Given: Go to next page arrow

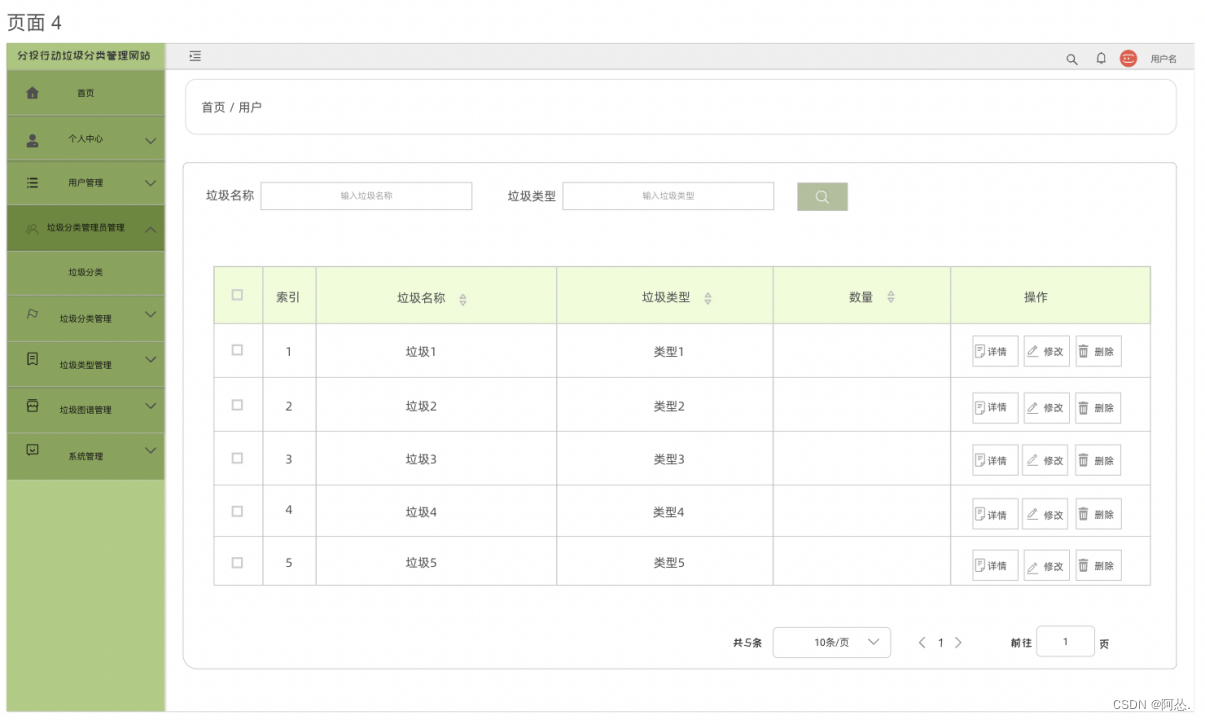Looking at the screenshot, I should [958, 643].
